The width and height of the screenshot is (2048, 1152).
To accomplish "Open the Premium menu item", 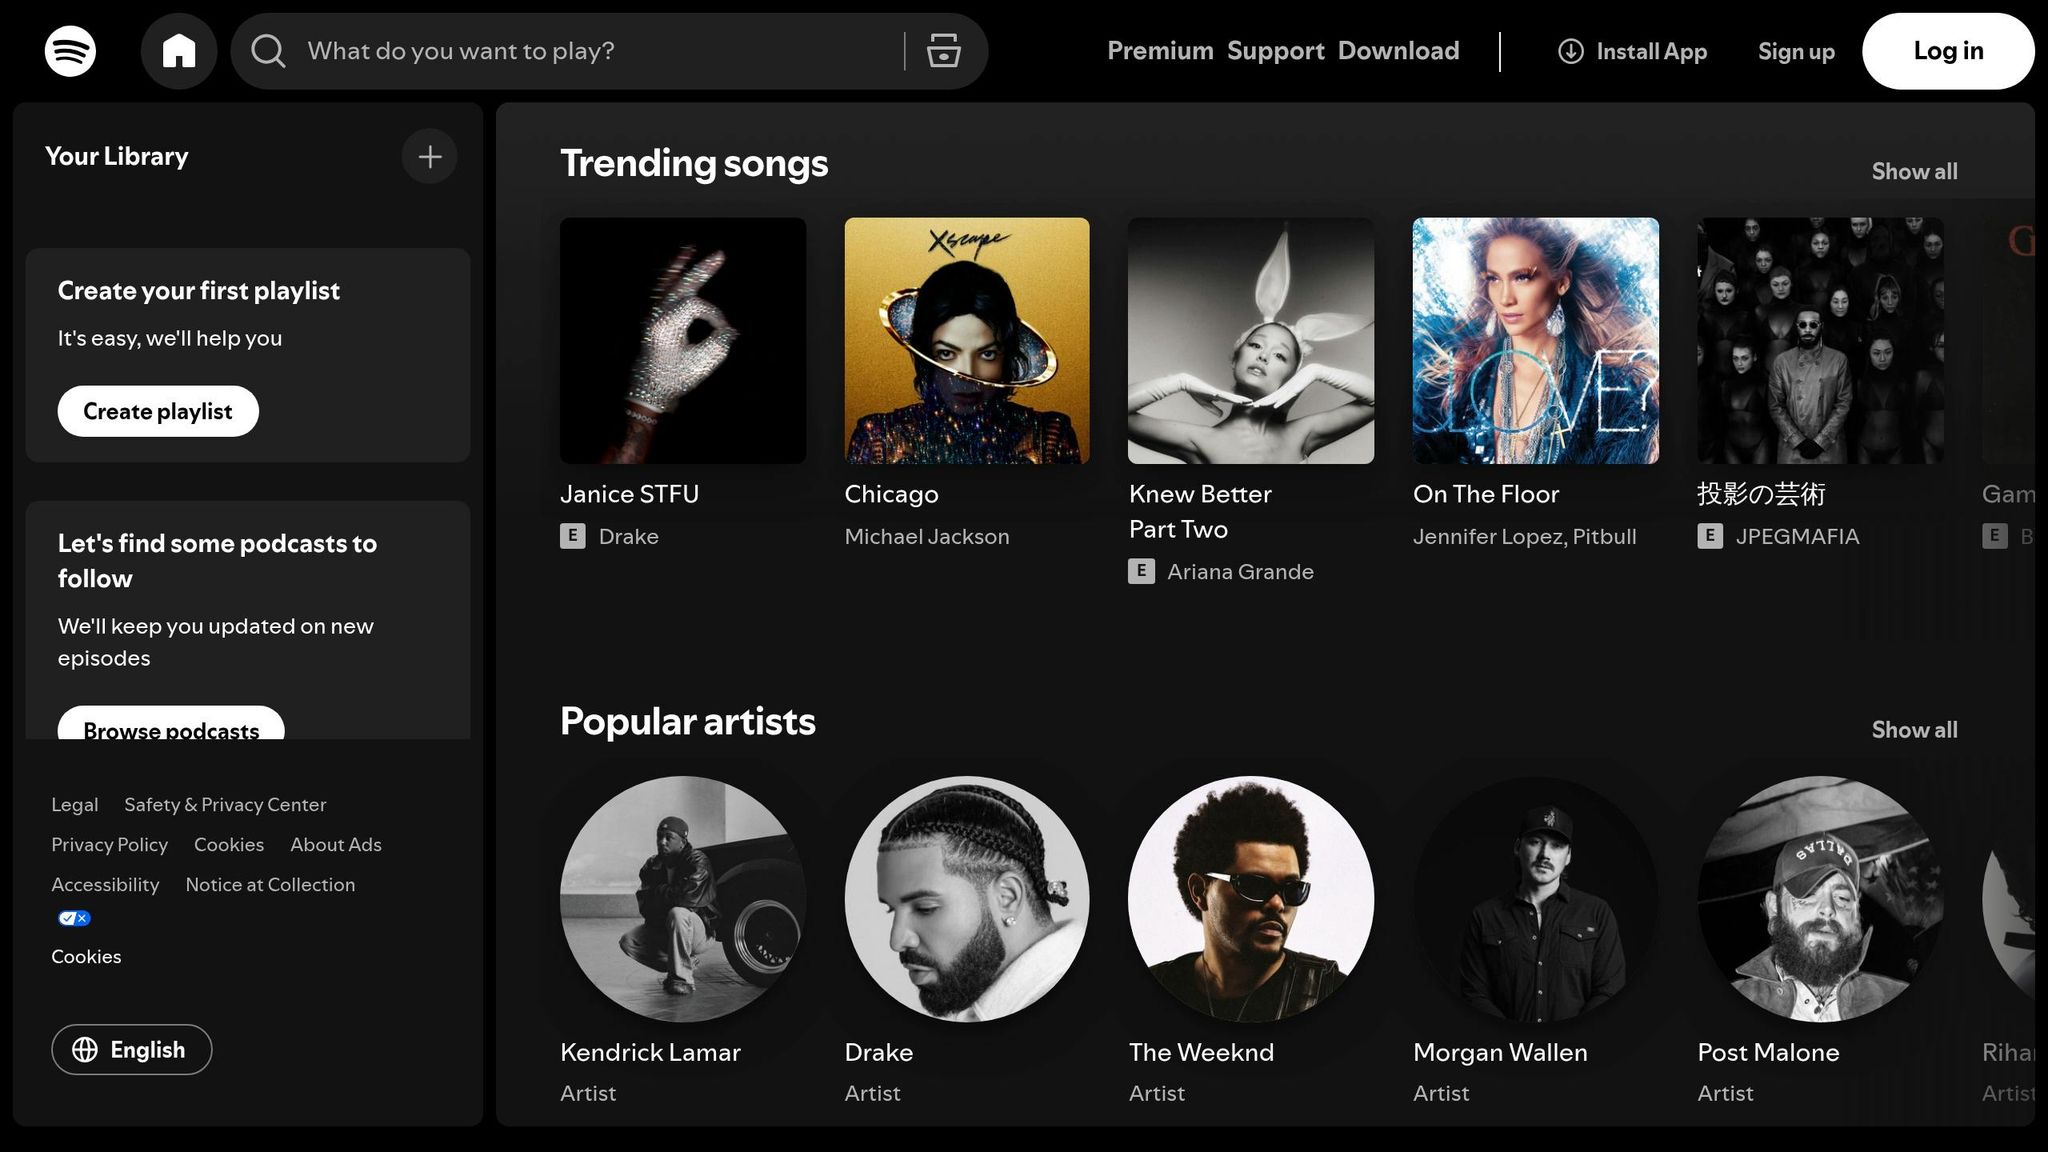I will 1160,51.
